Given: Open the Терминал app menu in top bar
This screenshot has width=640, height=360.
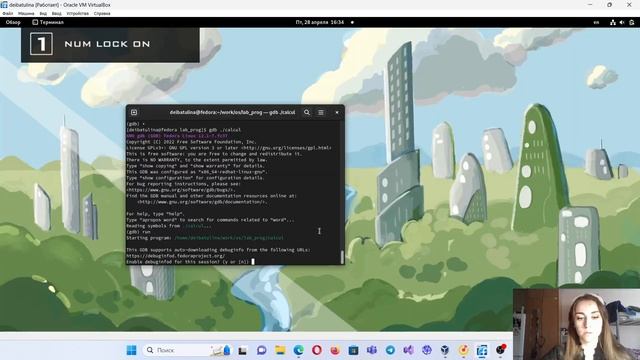Looking at the screenshot, I should pyautogui.click(x=48, y=22).
